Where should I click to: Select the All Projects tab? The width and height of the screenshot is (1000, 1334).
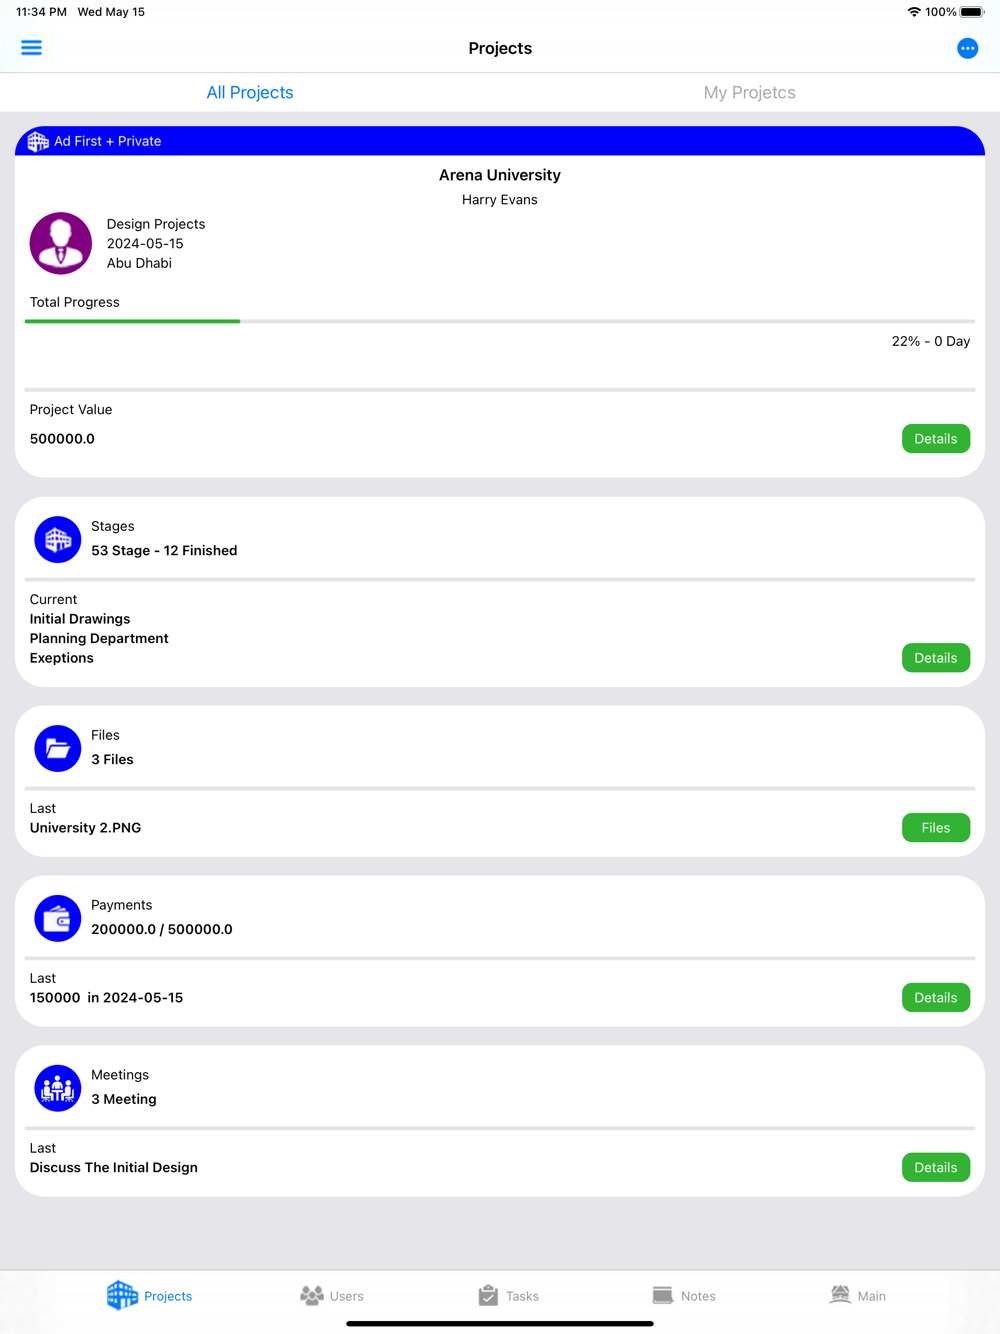click(250, 92)
